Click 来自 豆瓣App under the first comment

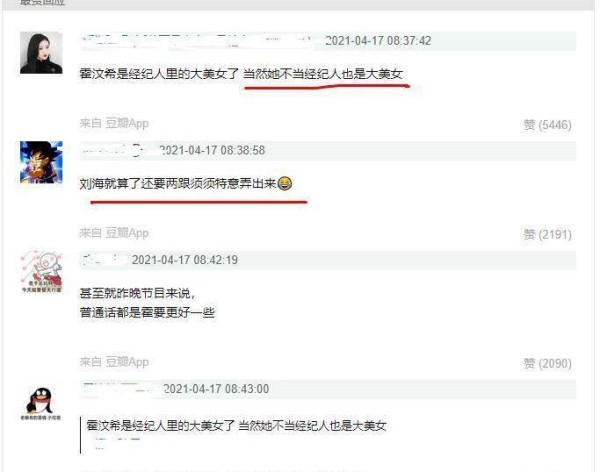coord(114,124)
